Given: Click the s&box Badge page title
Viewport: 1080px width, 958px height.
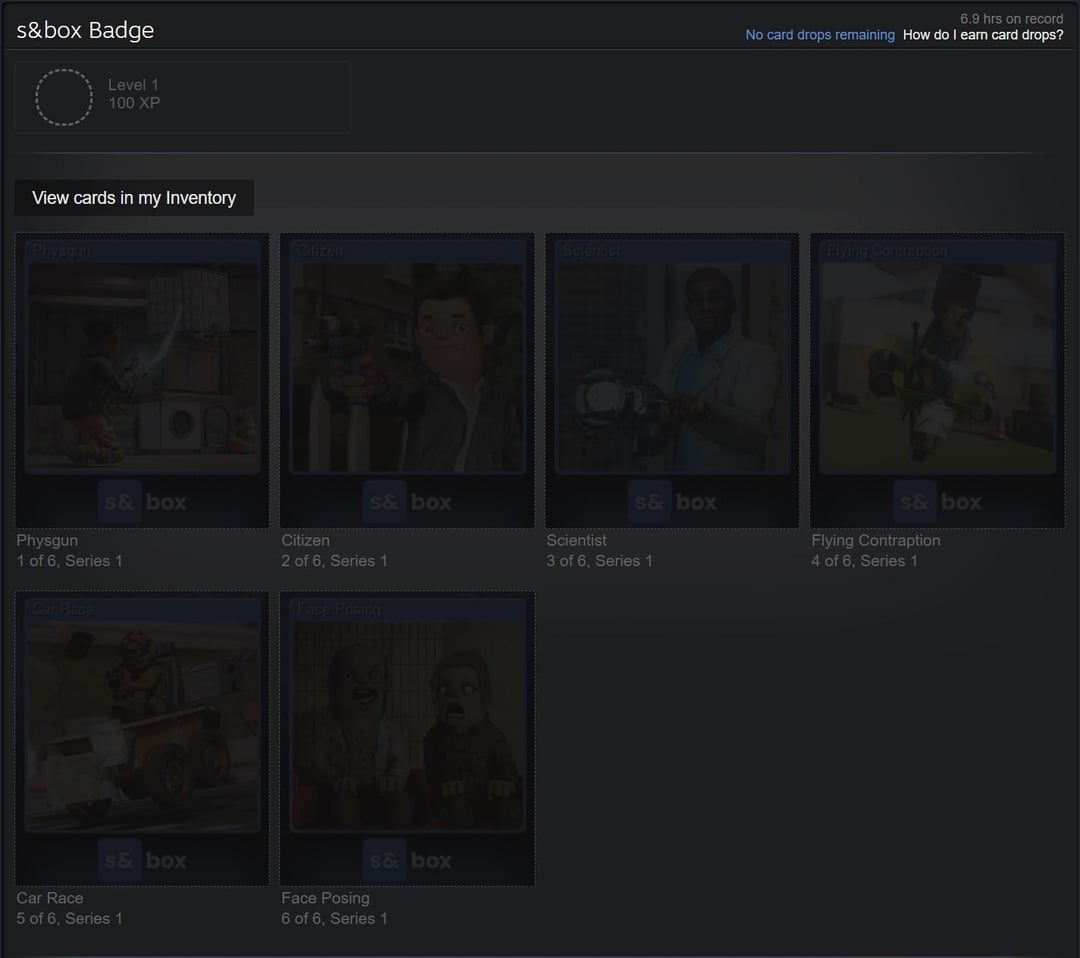Looking at the screenshot, I should 85,30.
